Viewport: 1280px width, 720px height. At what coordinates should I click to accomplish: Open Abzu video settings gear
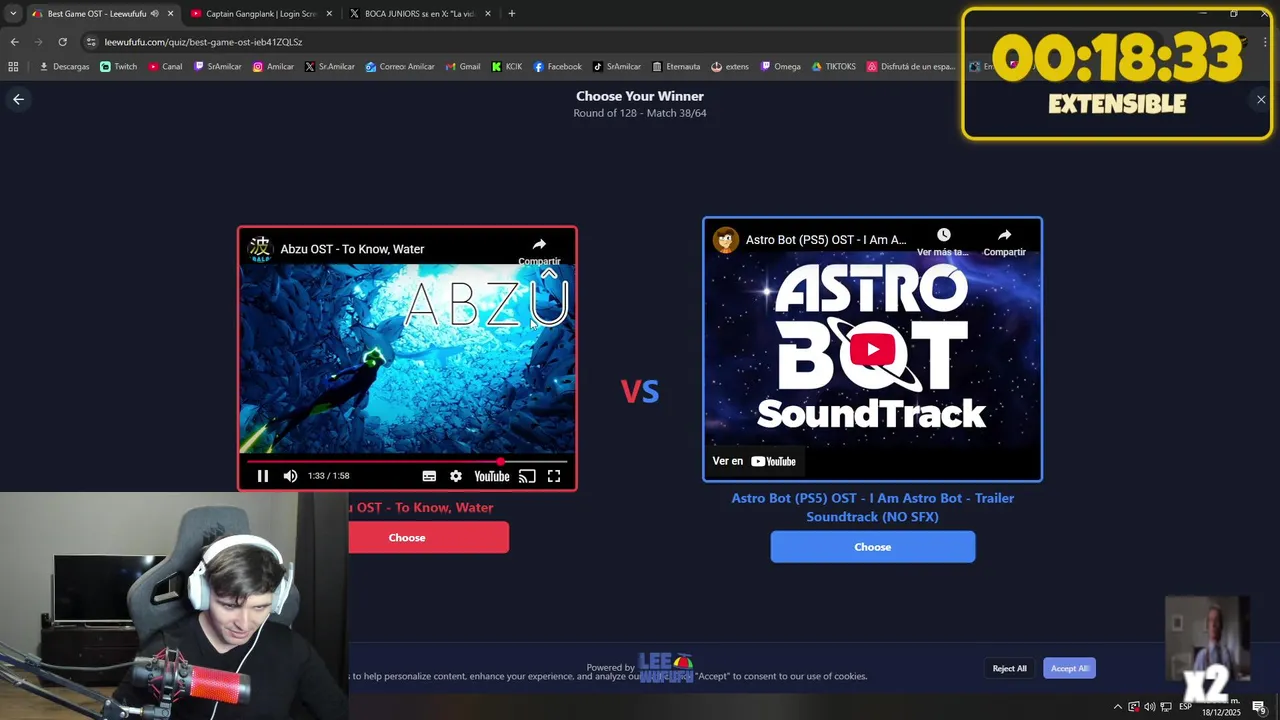coord(456,476)
